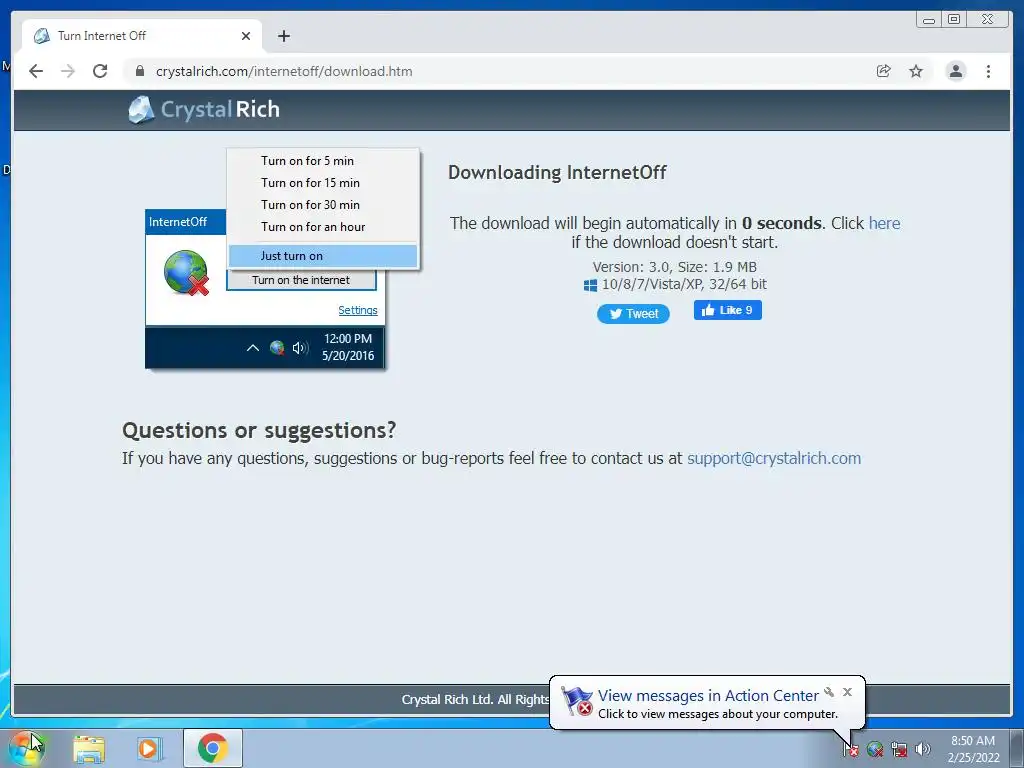Bookmark this page with the star icon
The width and height of the screenshot is (1024, 768).
916,71
